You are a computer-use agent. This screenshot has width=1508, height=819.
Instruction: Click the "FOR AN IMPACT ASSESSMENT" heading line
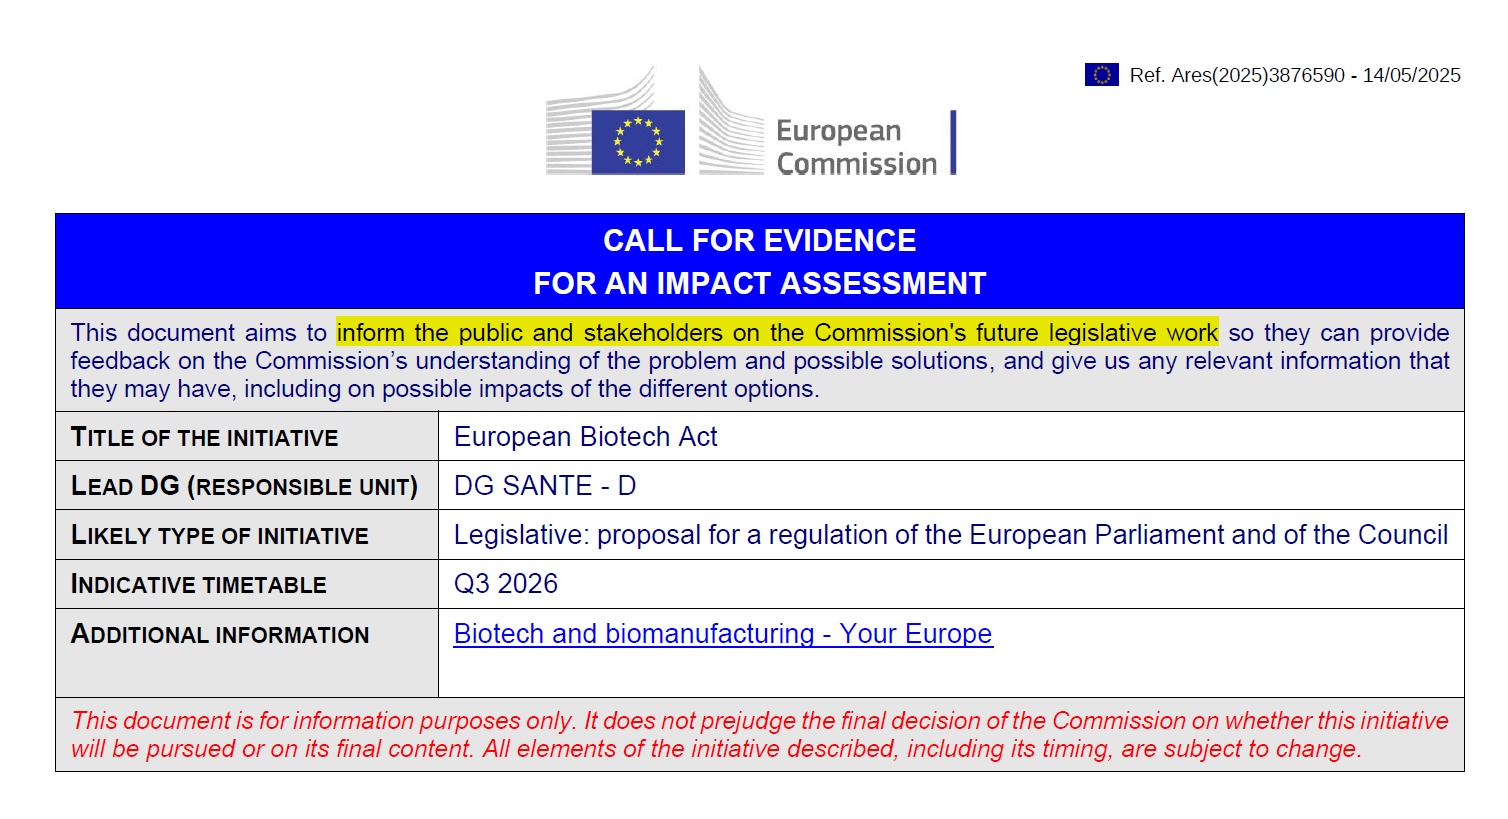click(759, 284)
